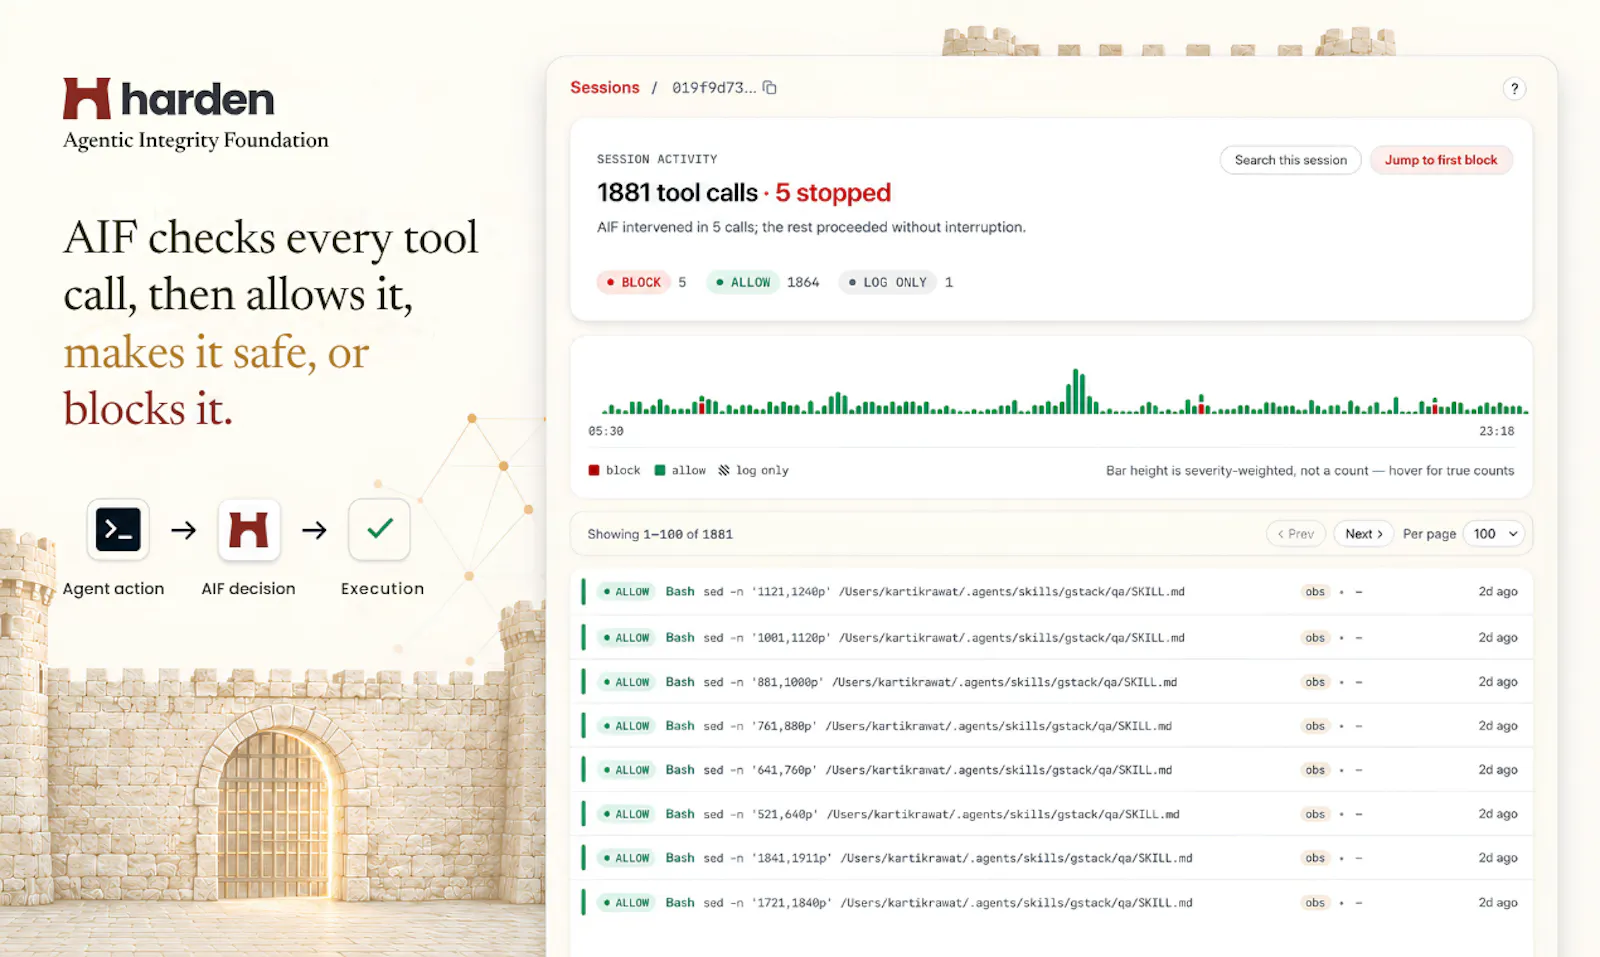Click the terminal Agent action icon
The image size is (1600, 957).
tap(118, 530)
